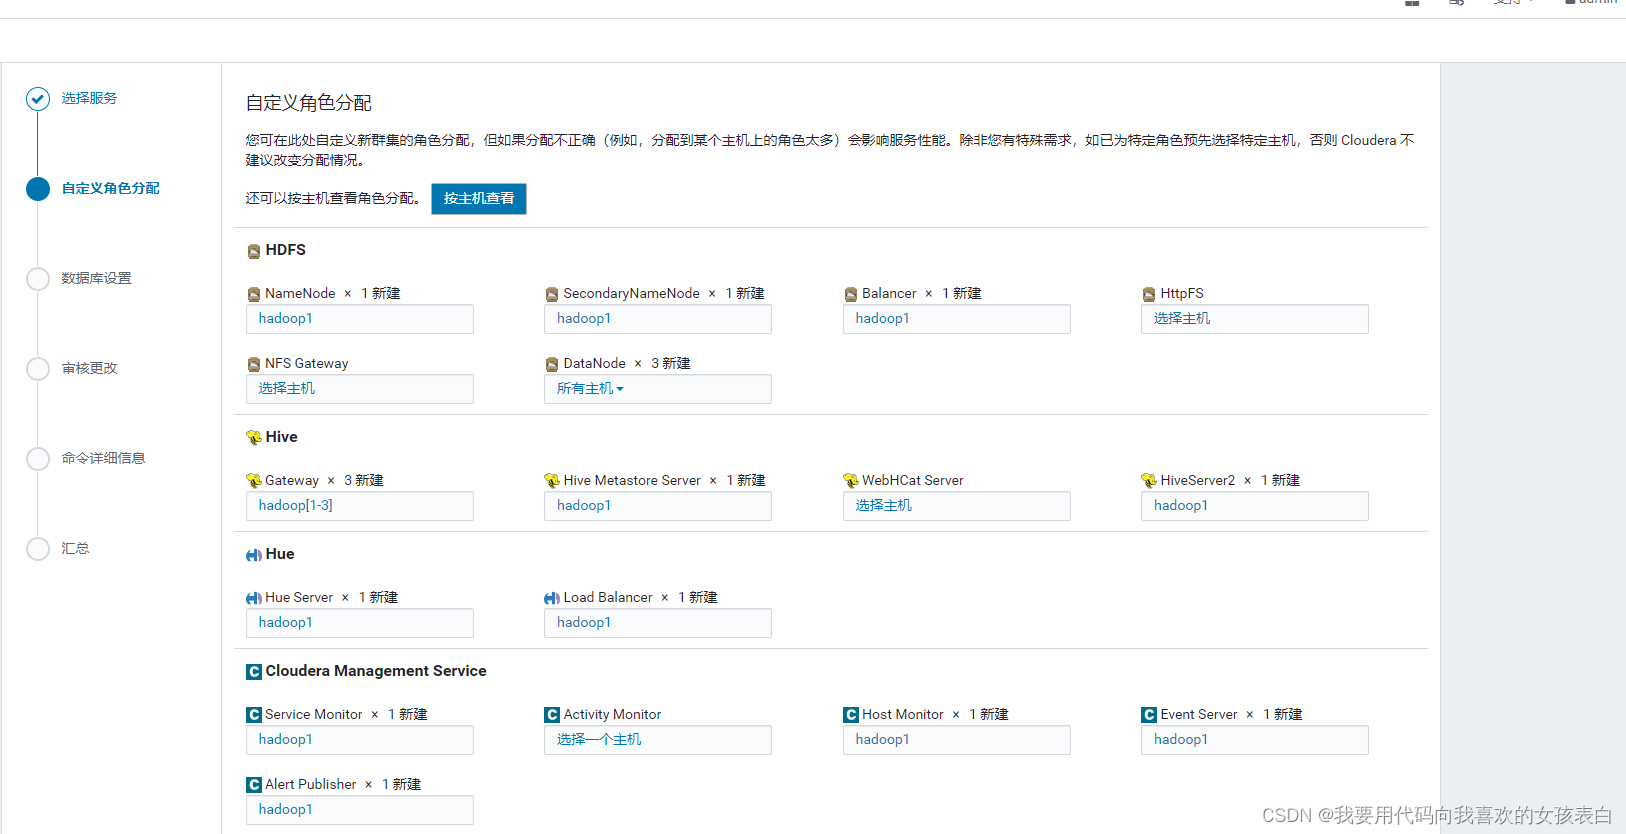Screen dimensions: 1626x834
Task: Open the 所有主机 dropdown under DataNode
Action: (590, 389)
